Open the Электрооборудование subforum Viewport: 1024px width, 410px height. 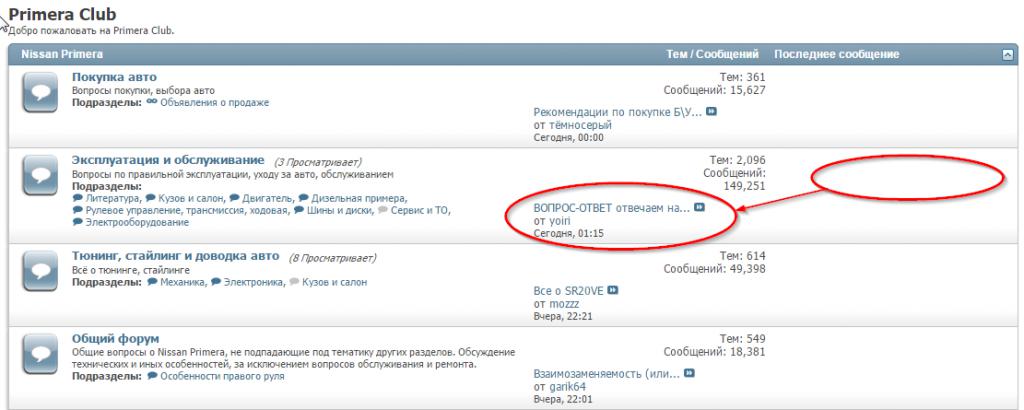pyautogui.click(x=137, y=223)
